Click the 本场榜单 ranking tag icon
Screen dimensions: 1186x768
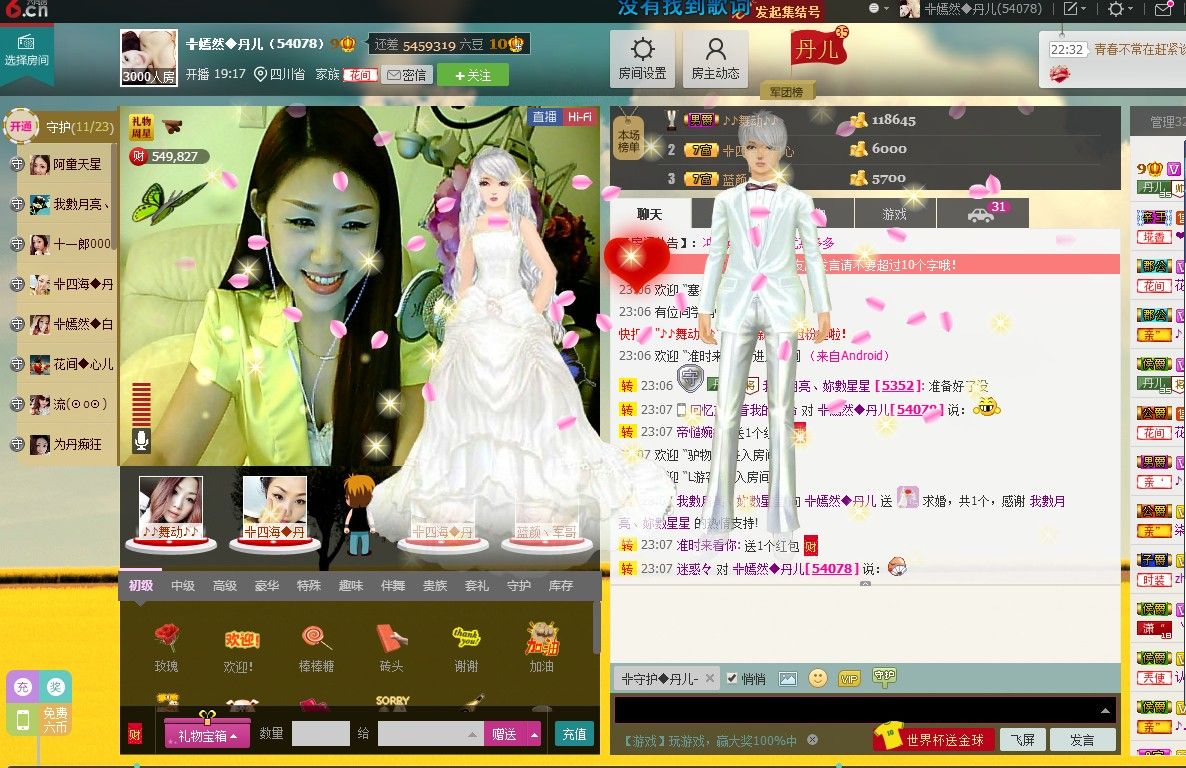(x=629, y=140)
